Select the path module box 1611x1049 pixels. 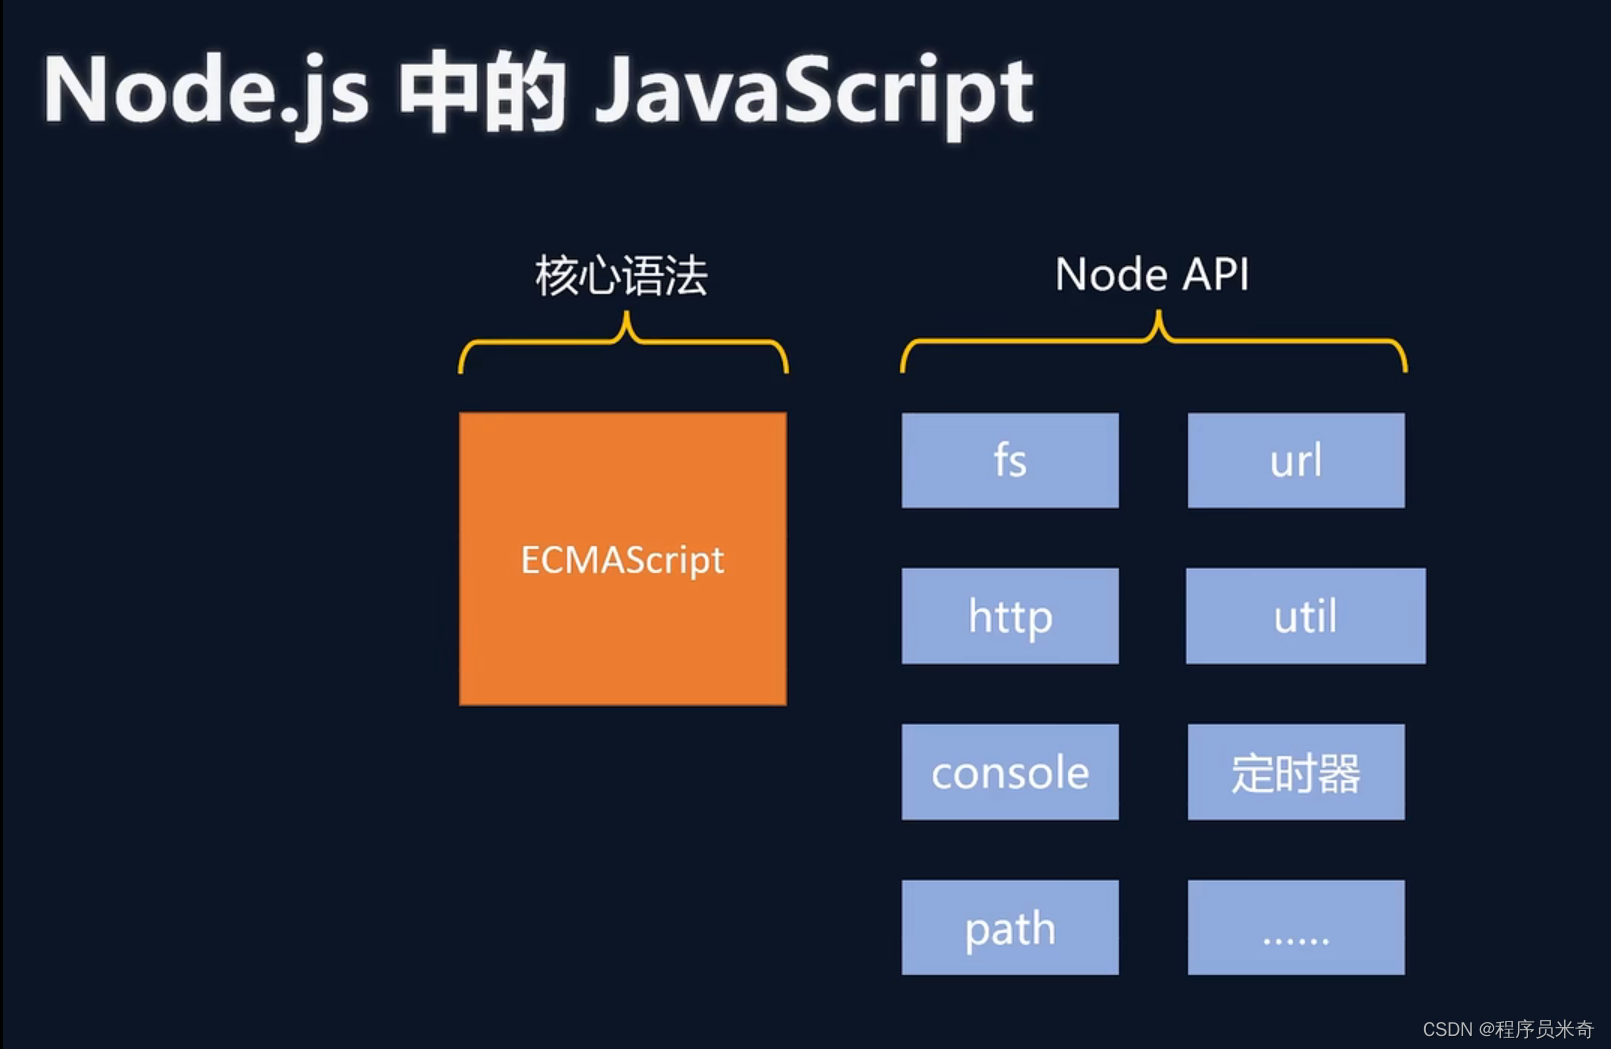1010,927
